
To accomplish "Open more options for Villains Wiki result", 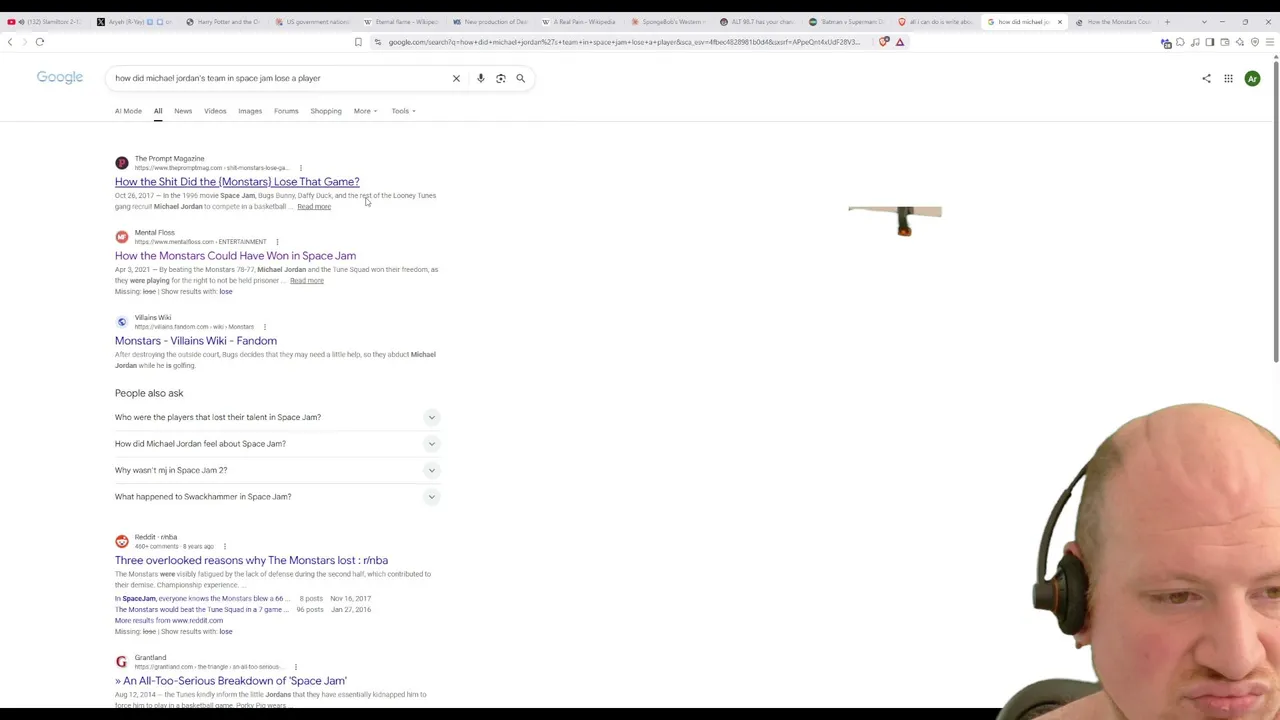I will (x=265, y=327).
